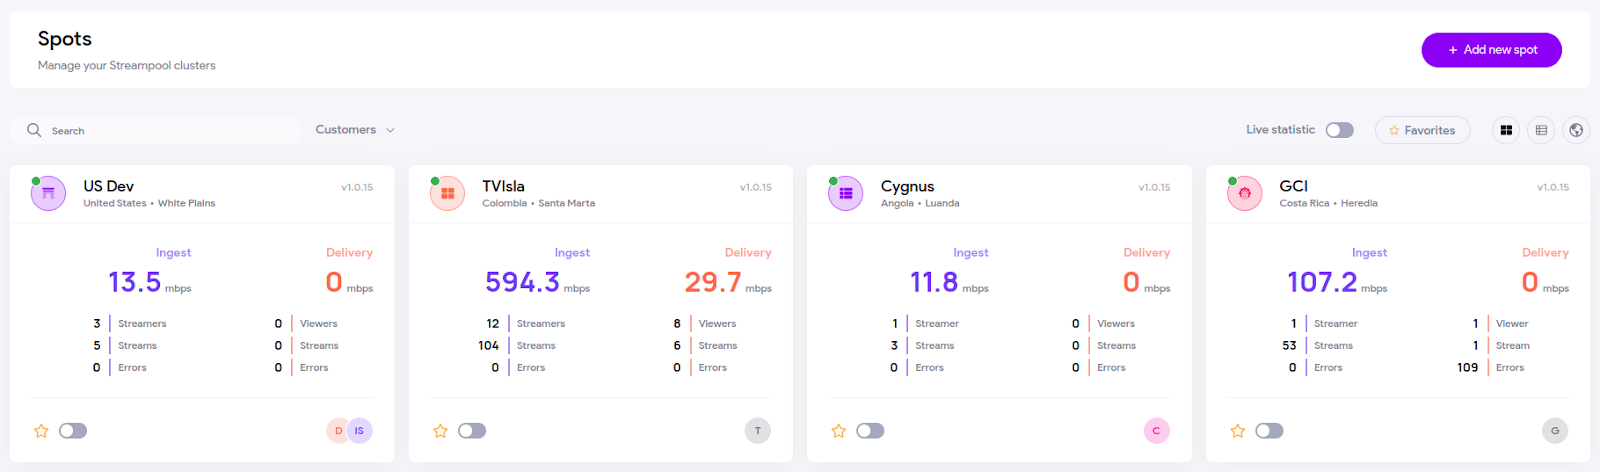Screen dimensions: 1600x472
Task: Open the Customers dropdown
Action: 355,130
